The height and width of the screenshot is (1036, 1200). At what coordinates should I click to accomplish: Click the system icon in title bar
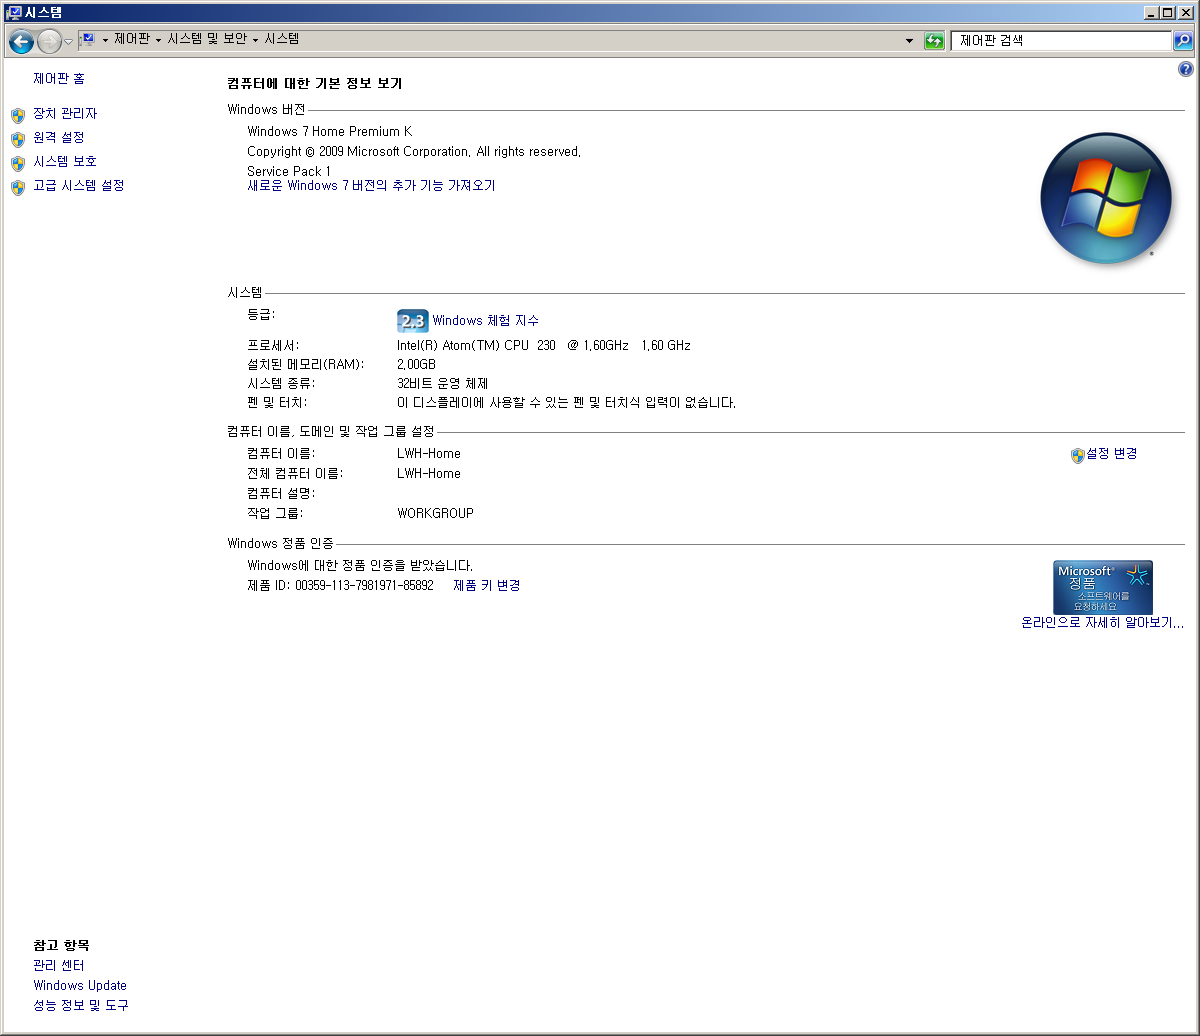coord(14,13)
